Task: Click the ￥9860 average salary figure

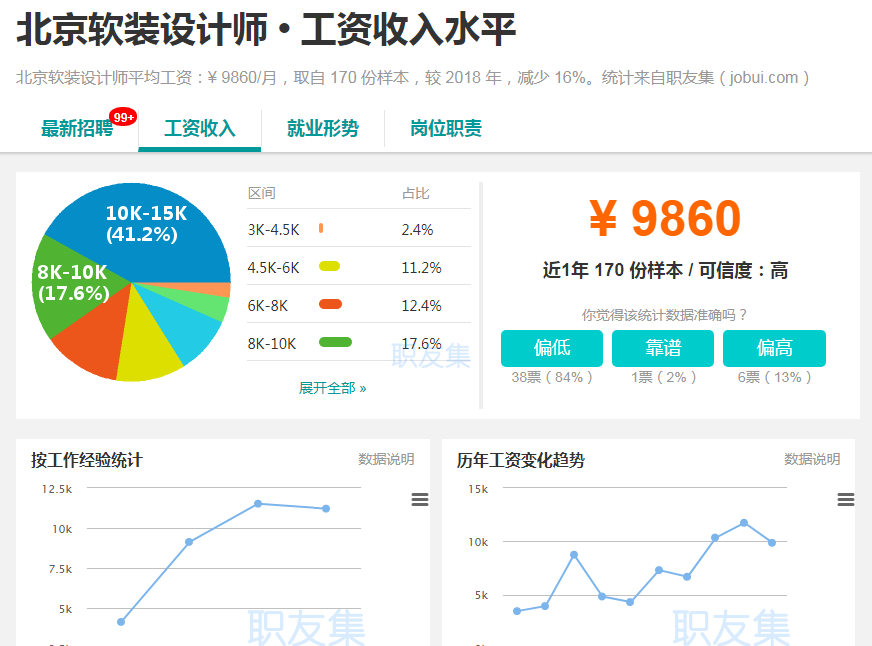Action: tap(665, 218)
